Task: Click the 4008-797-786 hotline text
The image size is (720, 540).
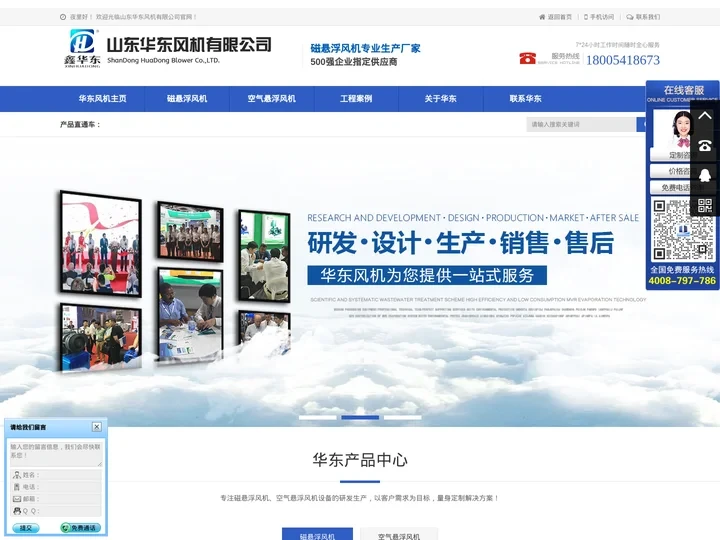Action: [682, 281]
